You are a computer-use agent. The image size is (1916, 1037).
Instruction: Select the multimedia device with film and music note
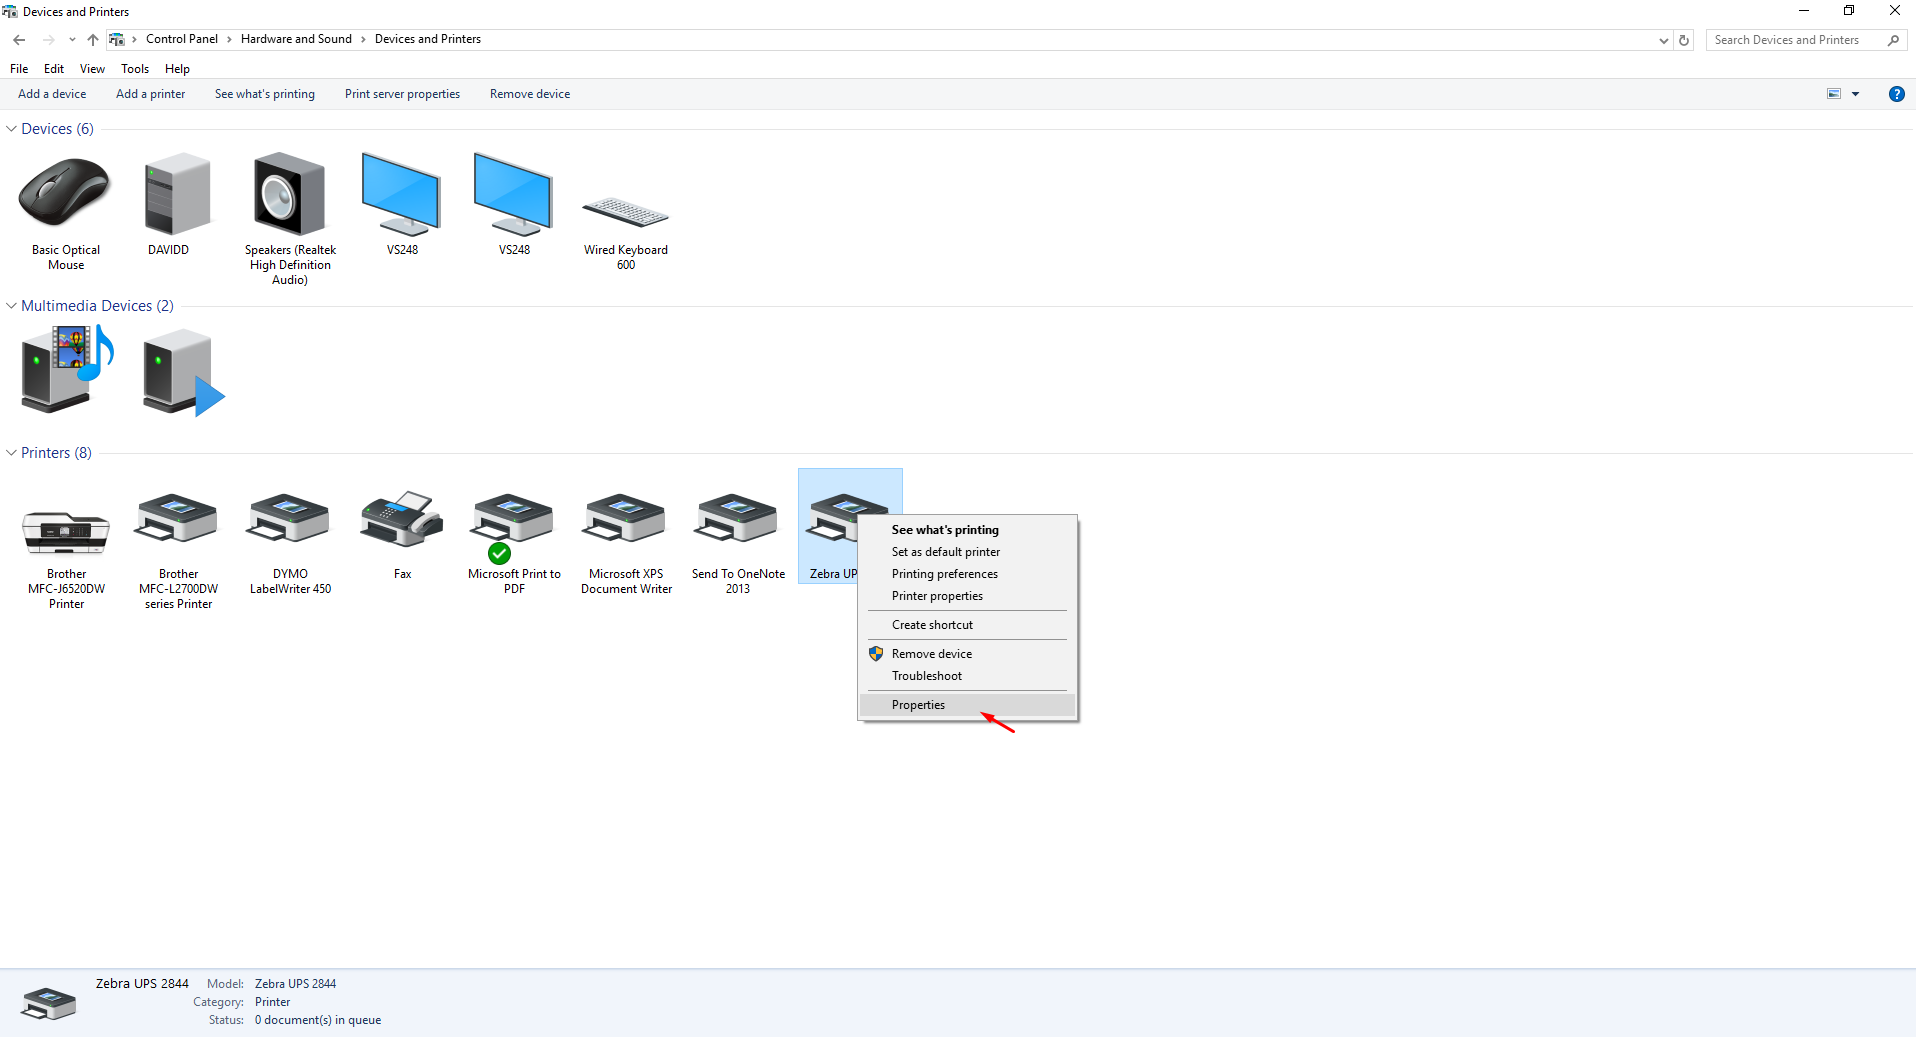(67, 369)
